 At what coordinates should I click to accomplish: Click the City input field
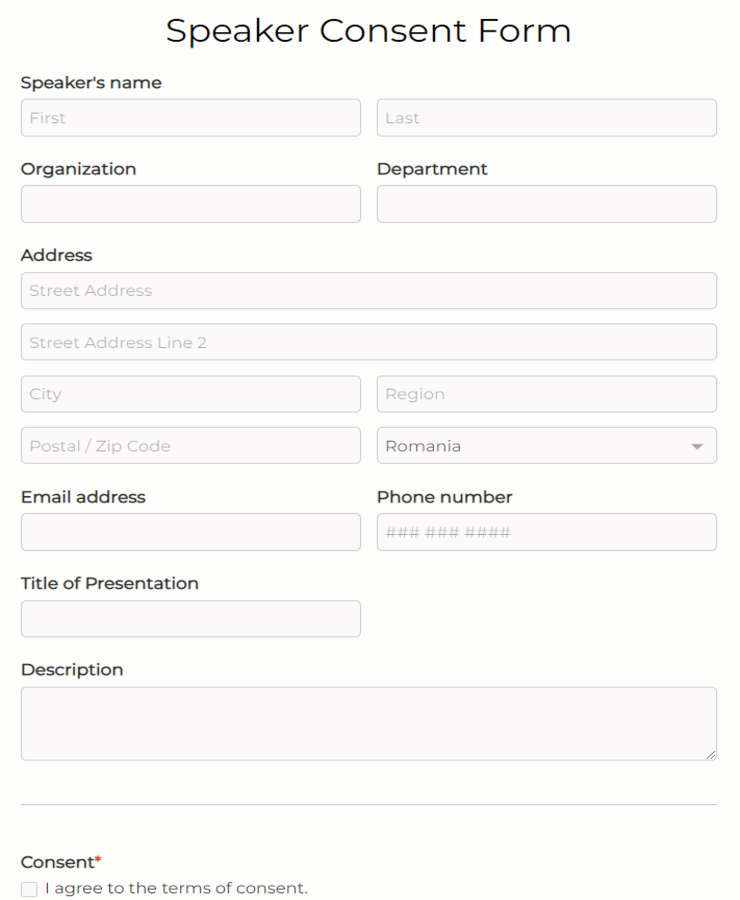click(x=190, y=393)
